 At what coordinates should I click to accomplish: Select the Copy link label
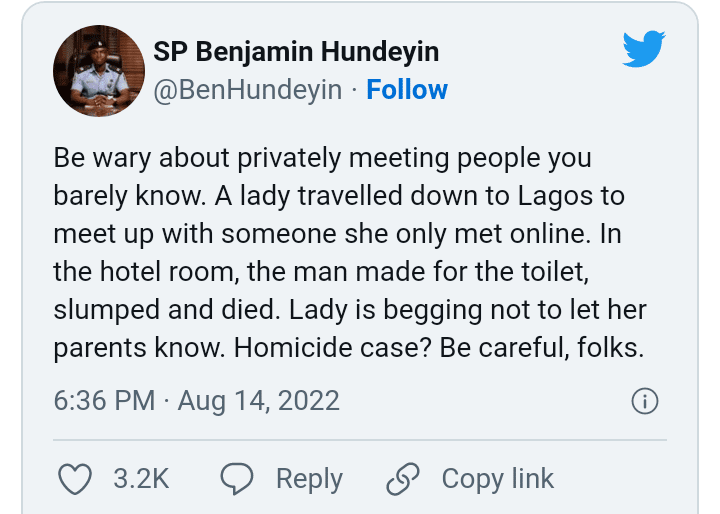497,479
